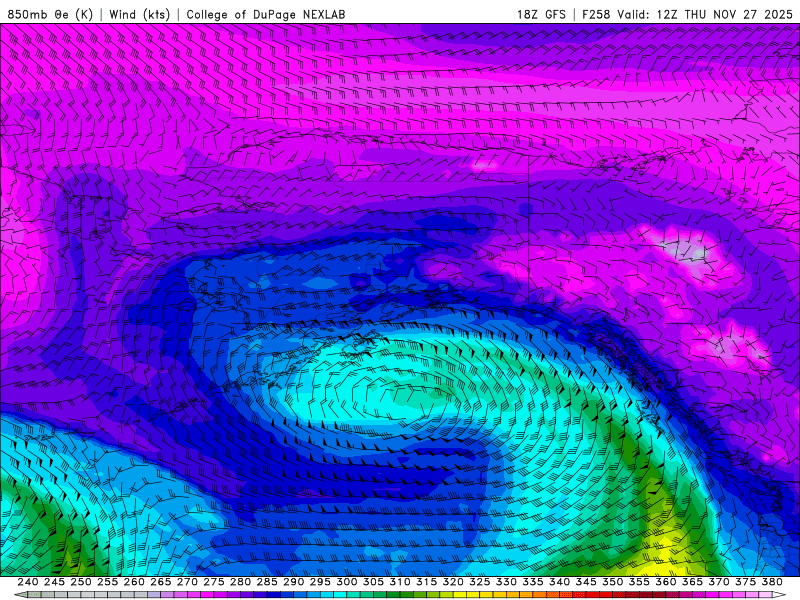Click the 370 color scale label

click(x=719, y=582)
